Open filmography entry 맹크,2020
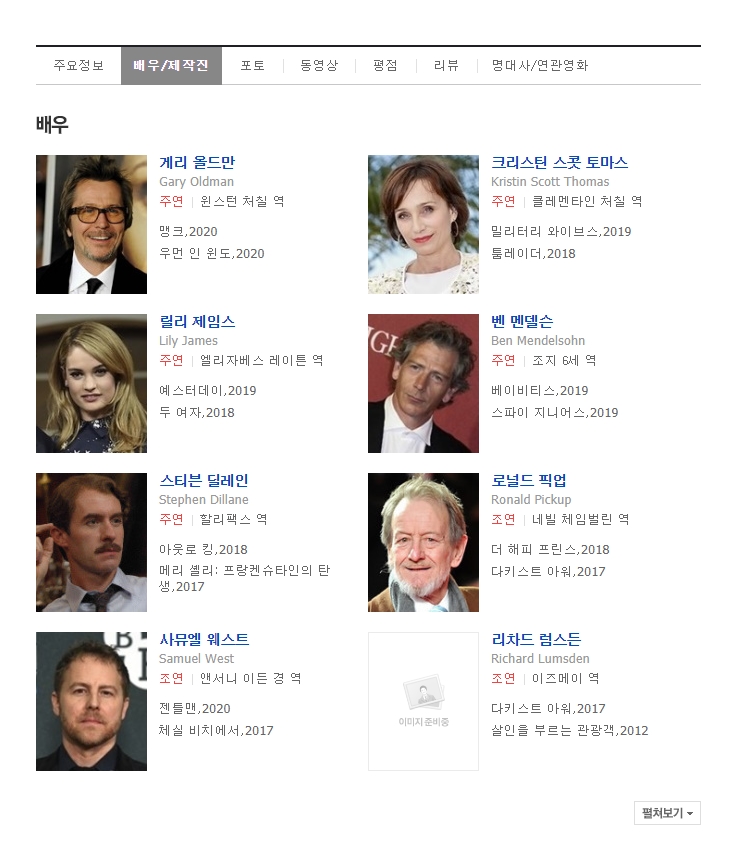The width and height of the screenshot is (731, 846). click(188, 231)
